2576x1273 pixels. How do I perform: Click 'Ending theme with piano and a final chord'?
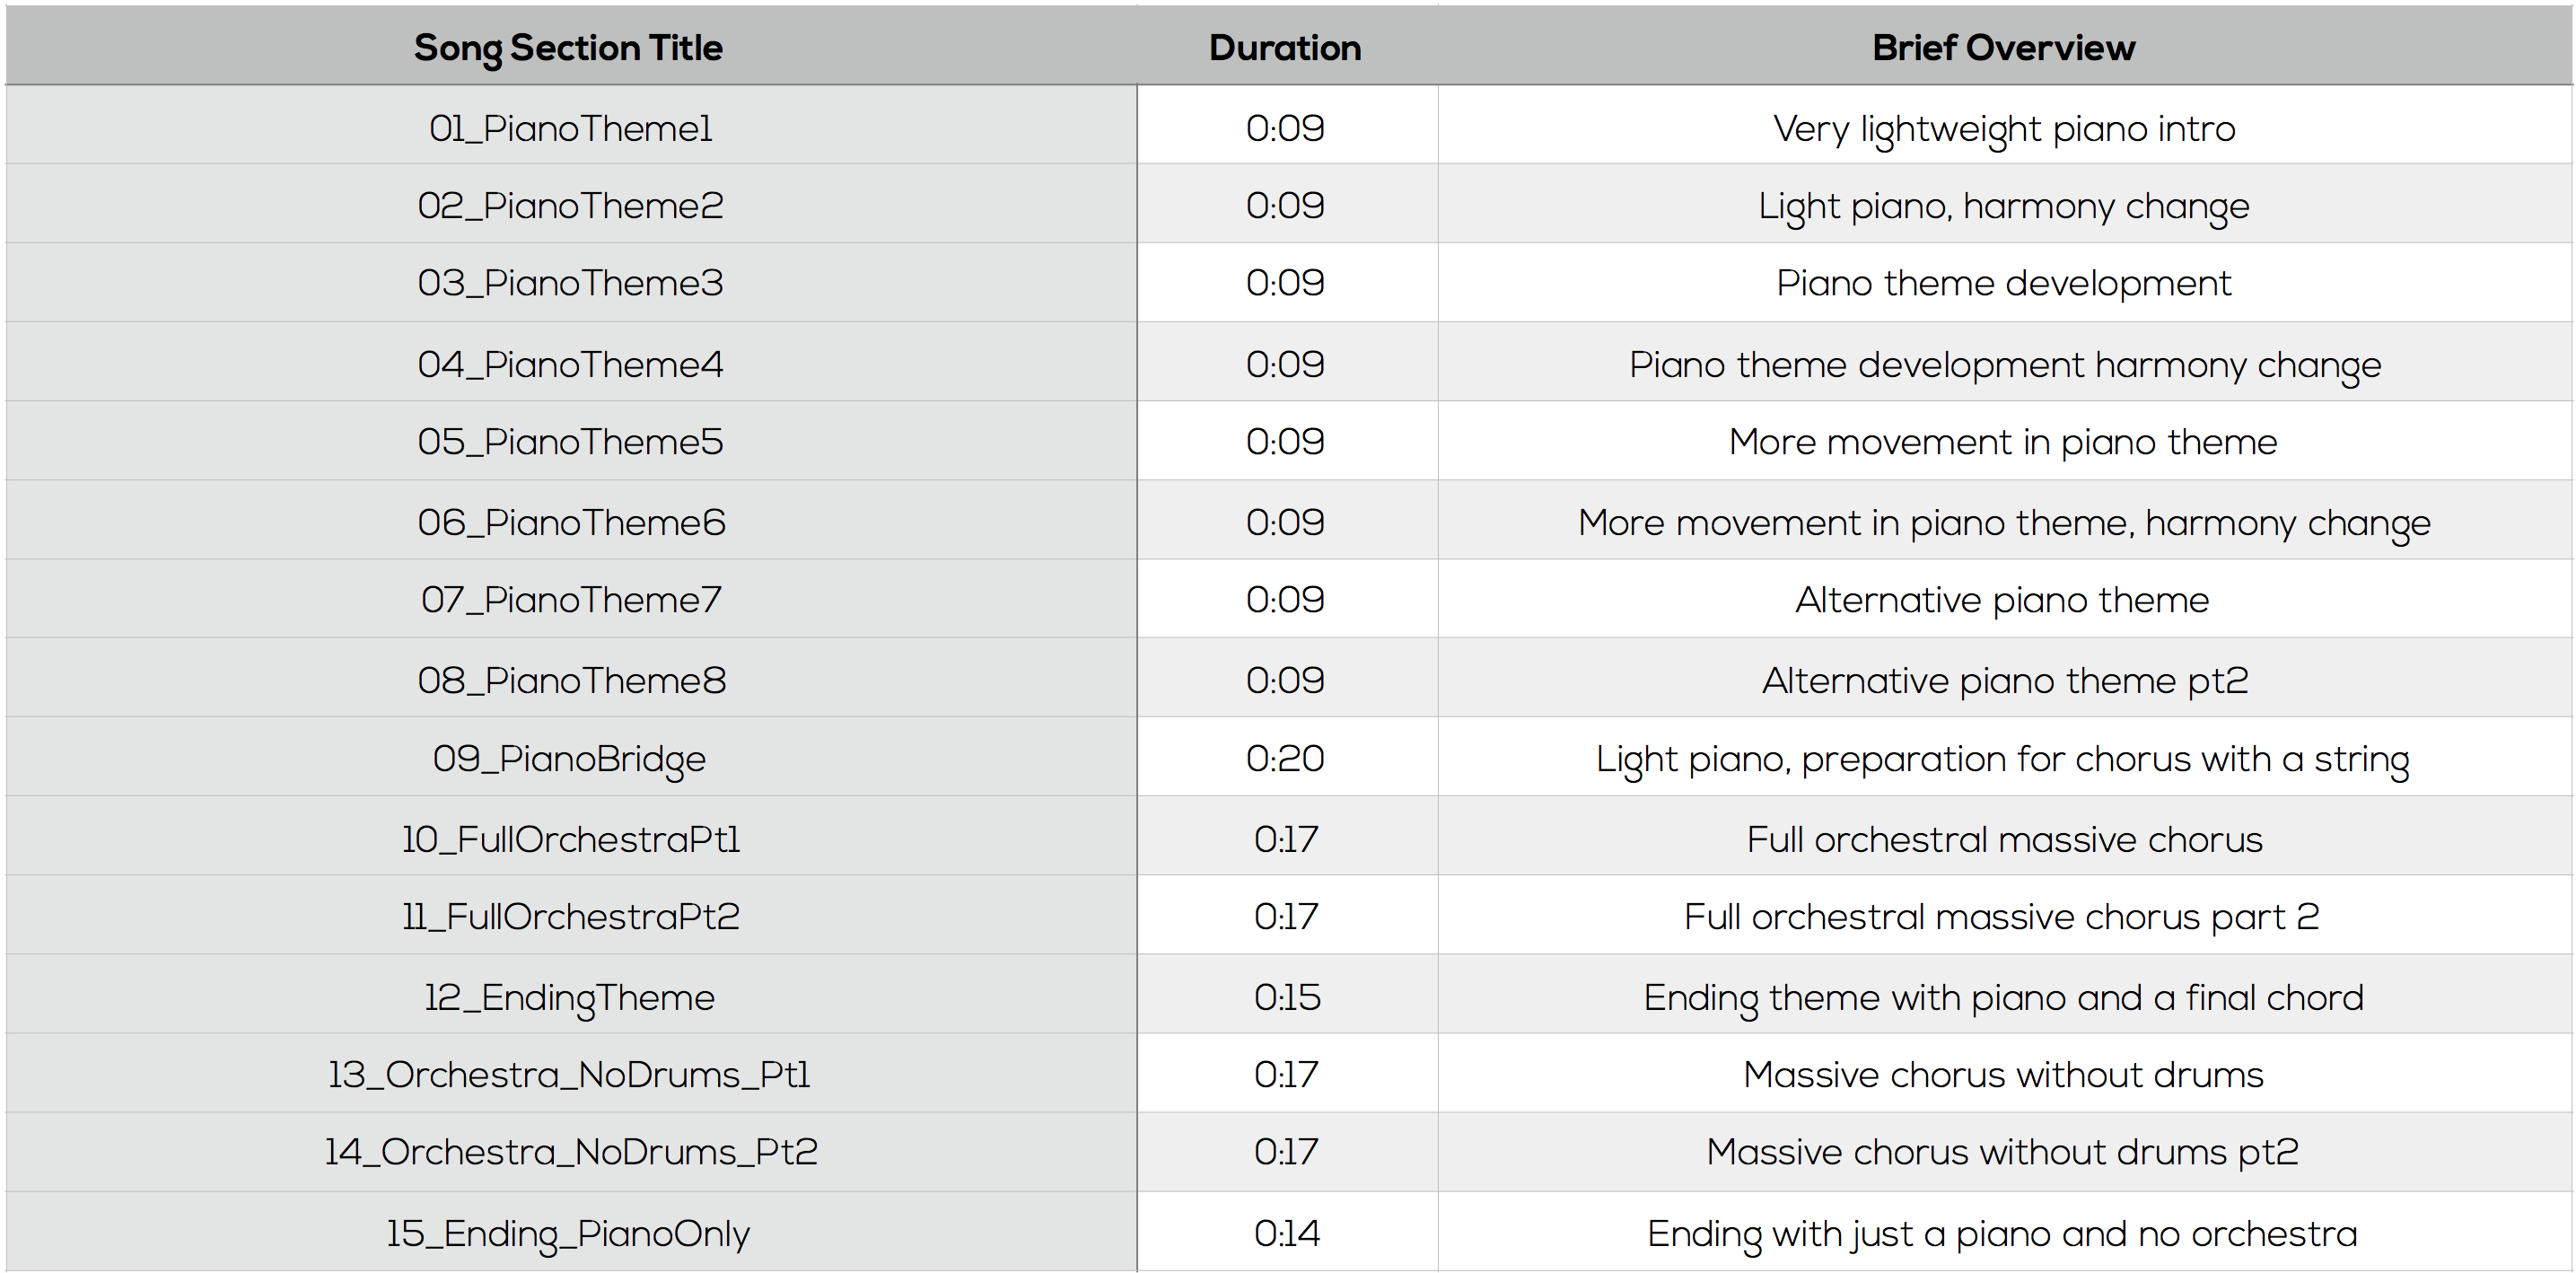point(2004,997)
